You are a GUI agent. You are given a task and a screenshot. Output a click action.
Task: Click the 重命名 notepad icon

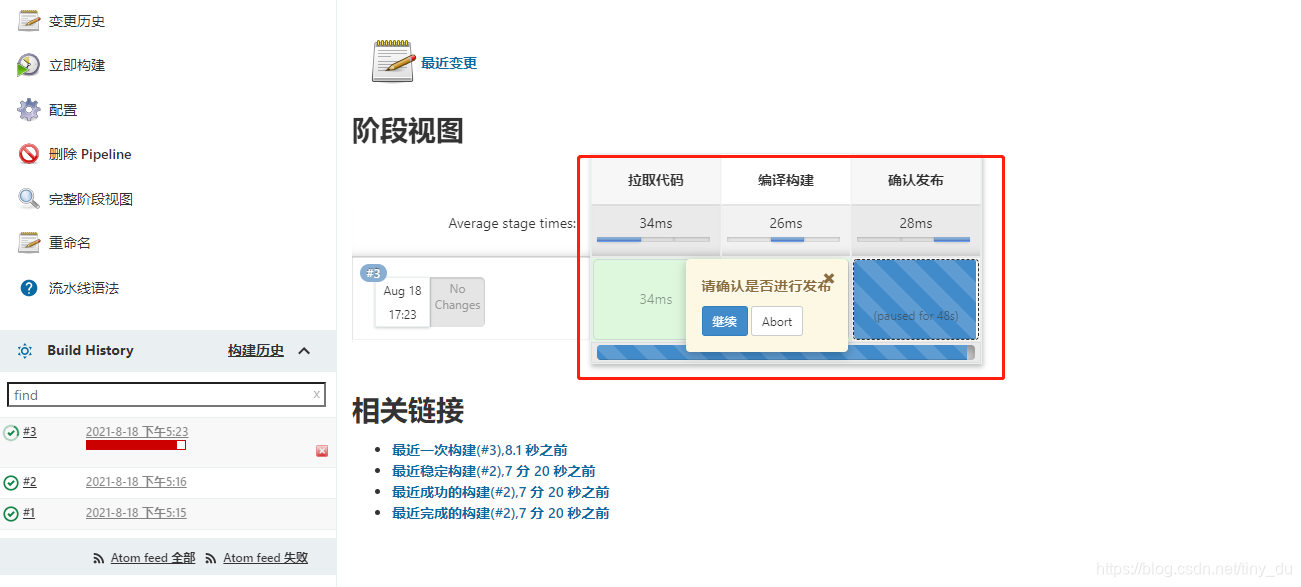(x=29, y=243)
